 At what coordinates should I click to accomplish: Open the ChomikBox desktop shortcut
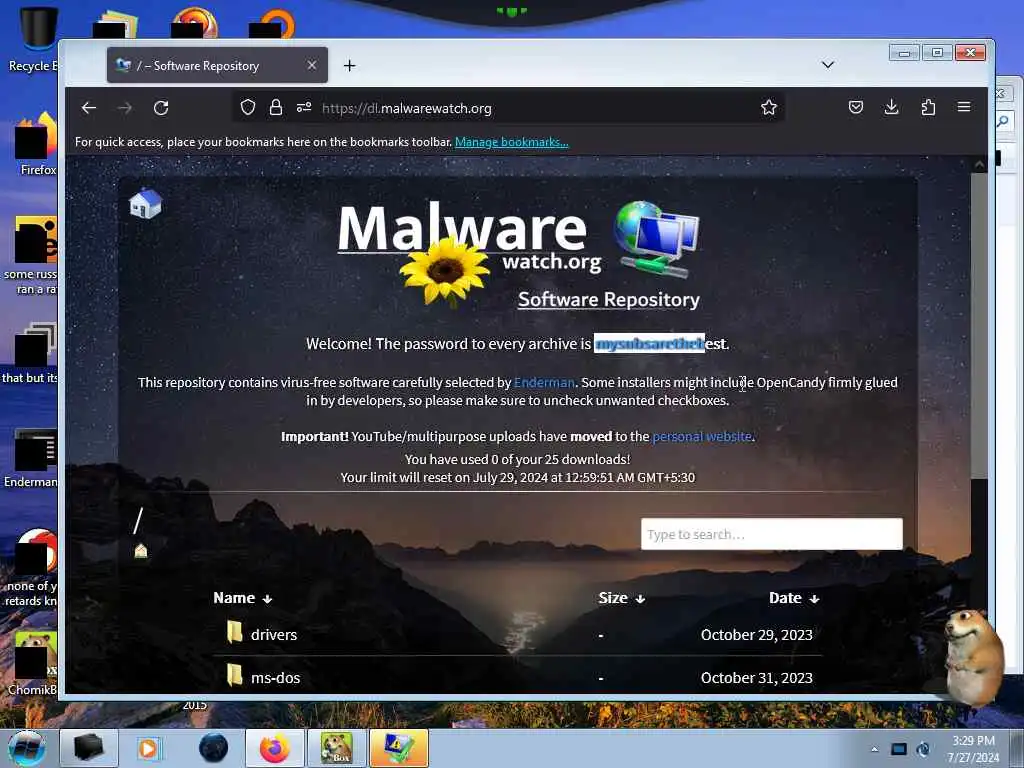point(34,664)
